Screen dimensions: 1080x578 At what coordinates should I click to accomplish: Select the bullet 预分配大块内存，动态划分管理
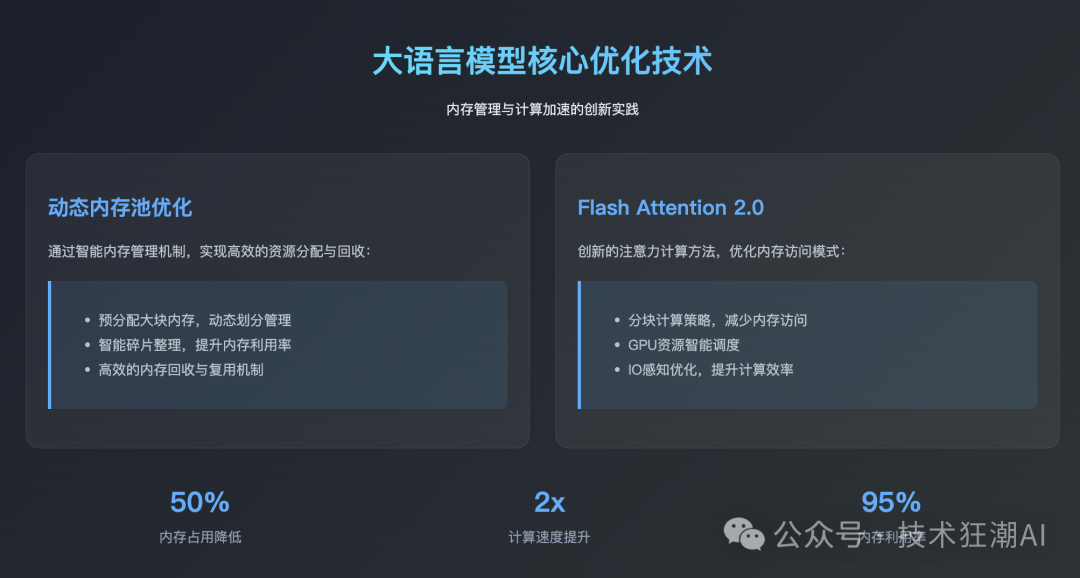coord(194,320)
